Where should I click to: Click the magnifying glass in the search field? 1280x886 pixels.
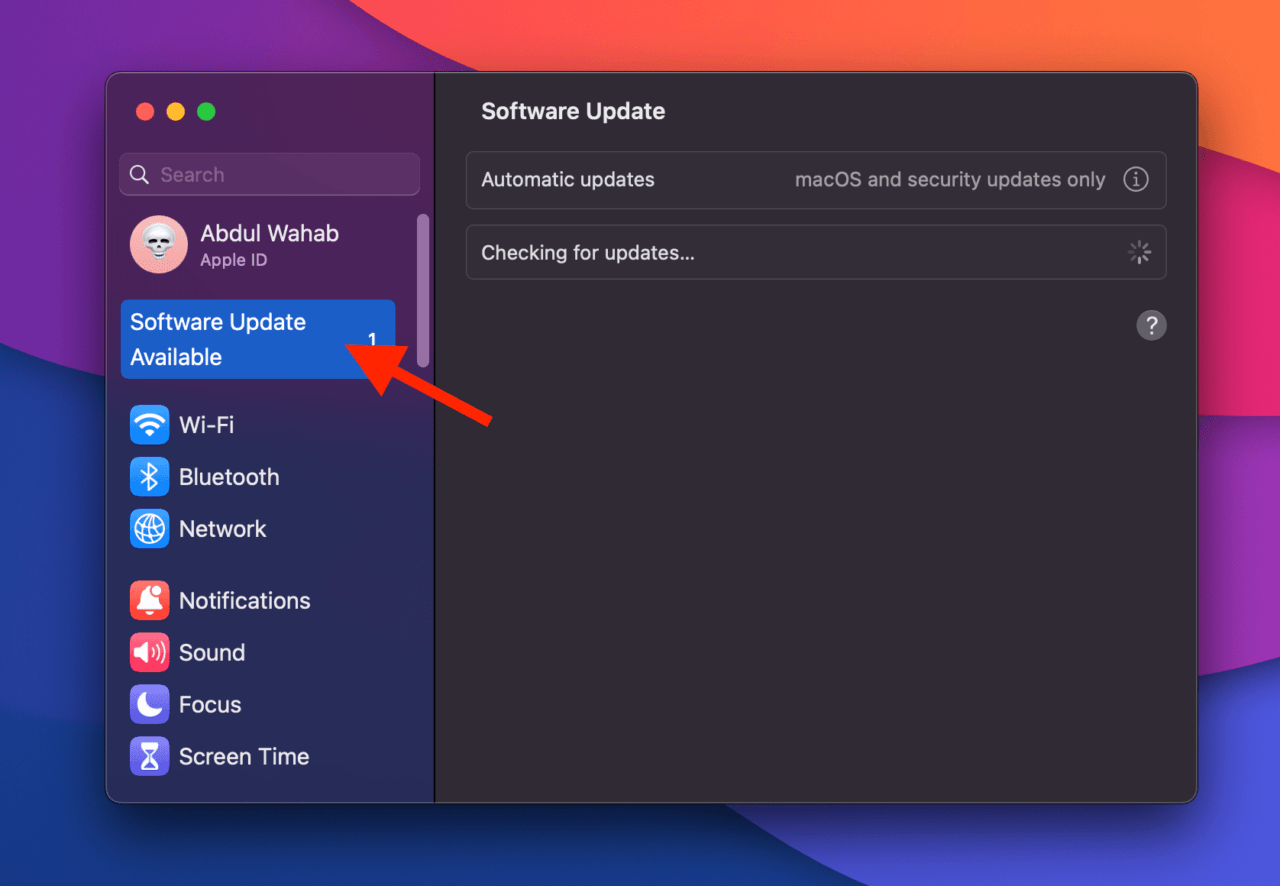[139, 174]
